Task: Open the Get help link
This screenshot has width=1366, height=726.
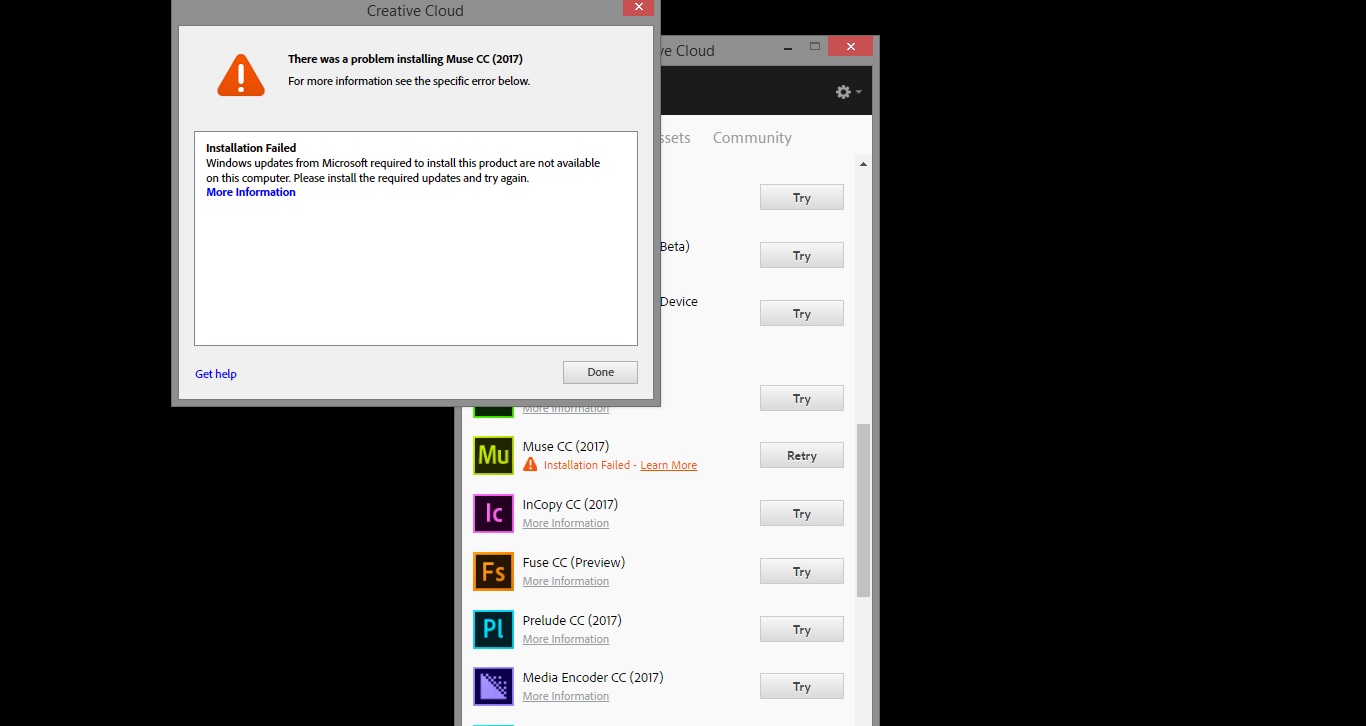Action: (216, 374)
